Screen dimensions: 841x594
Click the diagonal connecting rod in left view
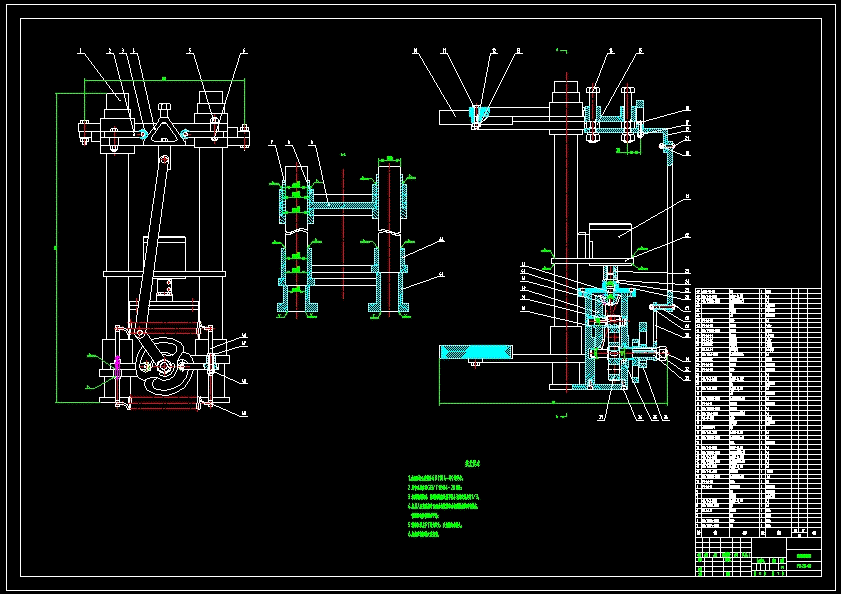[151, 245]
